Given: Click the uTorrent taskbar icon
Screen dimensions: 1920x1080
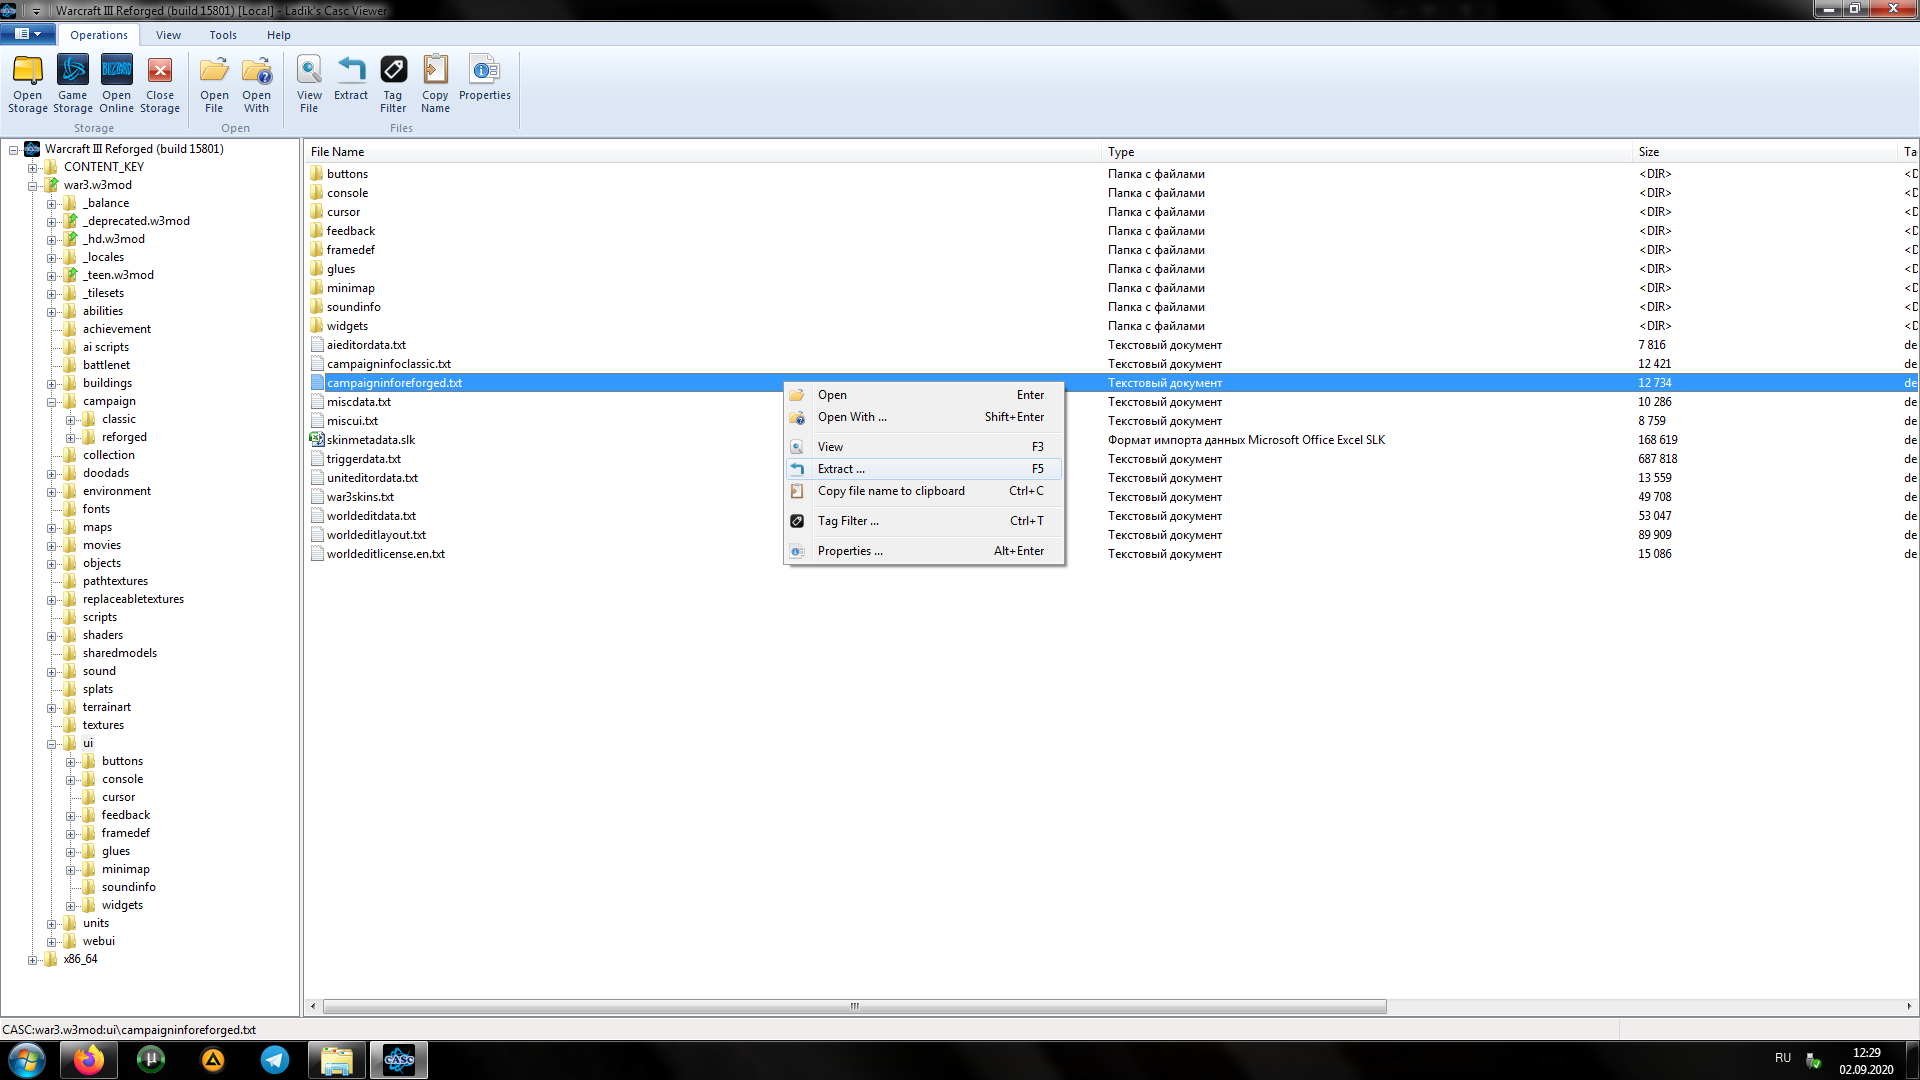Looking at the screenshot, I should pyautogui.click(x=151, y=1060).
